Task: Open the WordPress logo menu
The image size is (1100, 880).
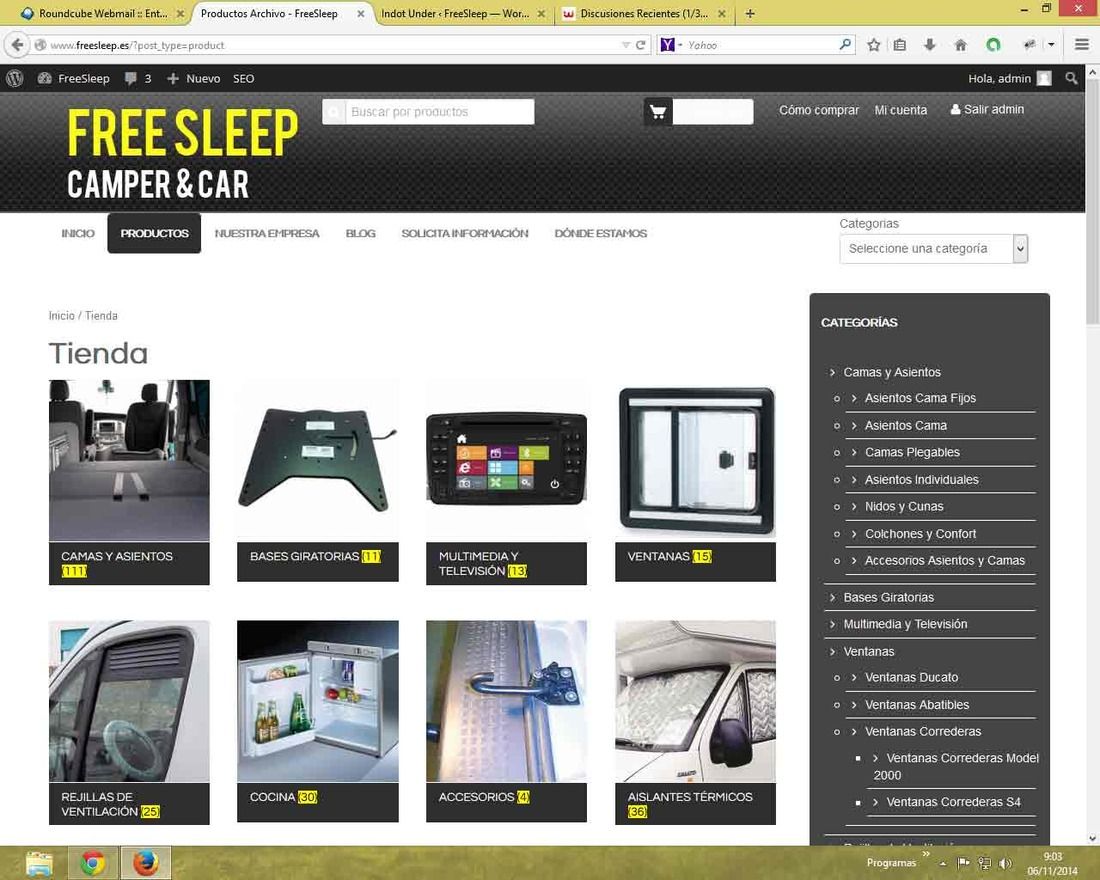Action: (15, 79)
